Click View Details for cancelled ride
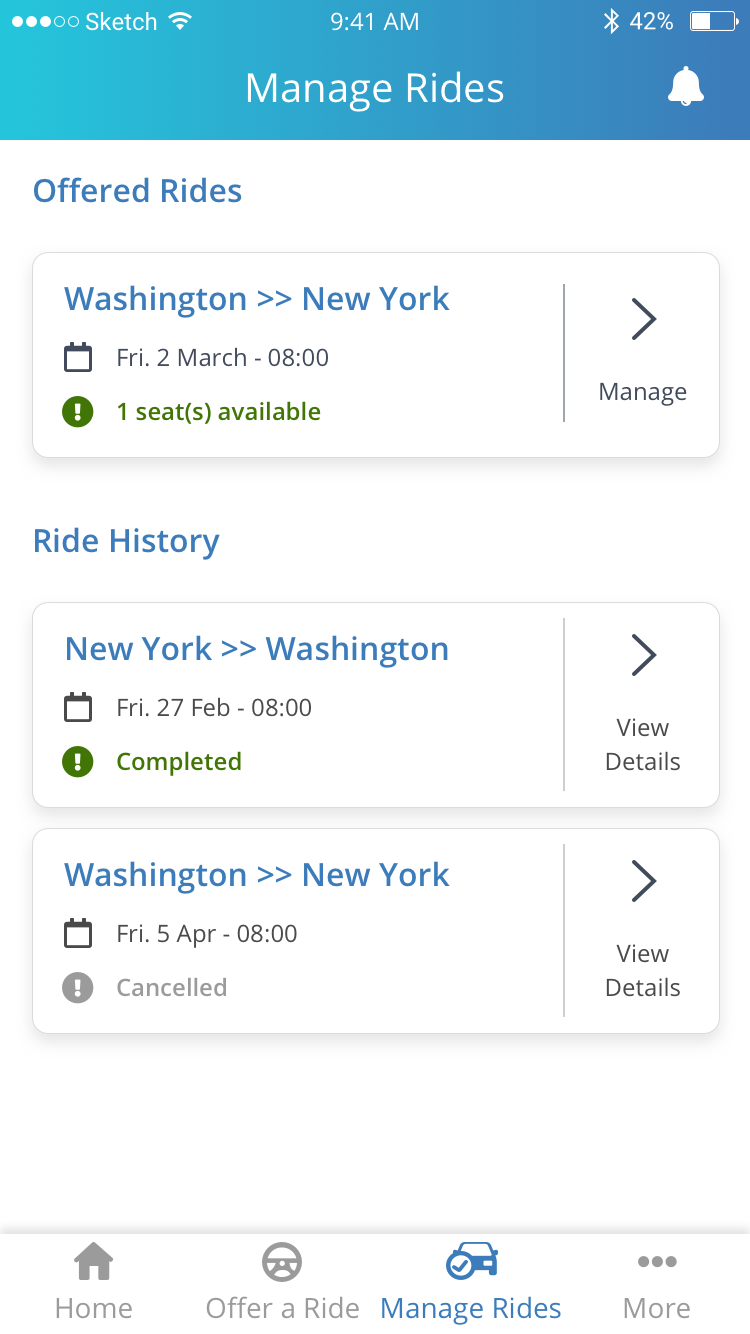Image resolution: width=750 pixels, height=1334 pixels. pos(643,971)
